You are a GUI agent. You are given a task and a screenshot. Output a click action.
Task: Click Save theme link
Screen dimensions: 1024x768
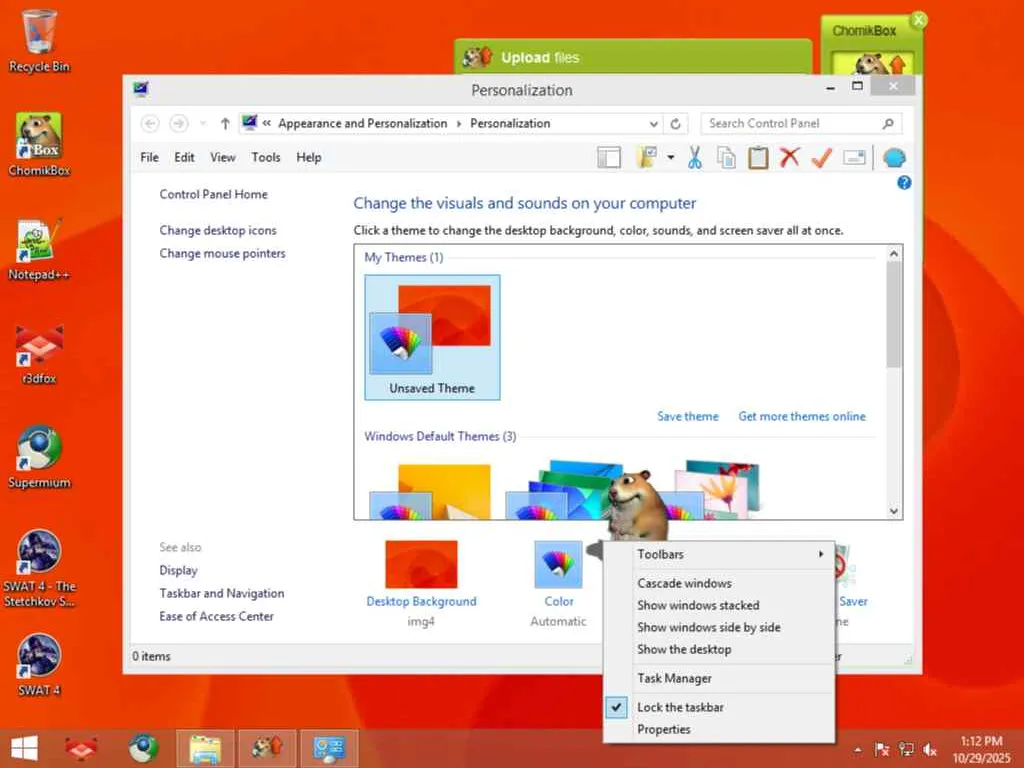[688, 417]
